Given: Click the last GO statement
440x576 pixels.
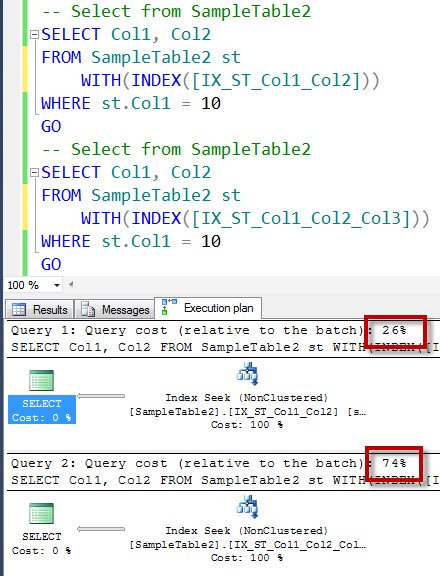Looking at the screenshot, I should point(51,264).
